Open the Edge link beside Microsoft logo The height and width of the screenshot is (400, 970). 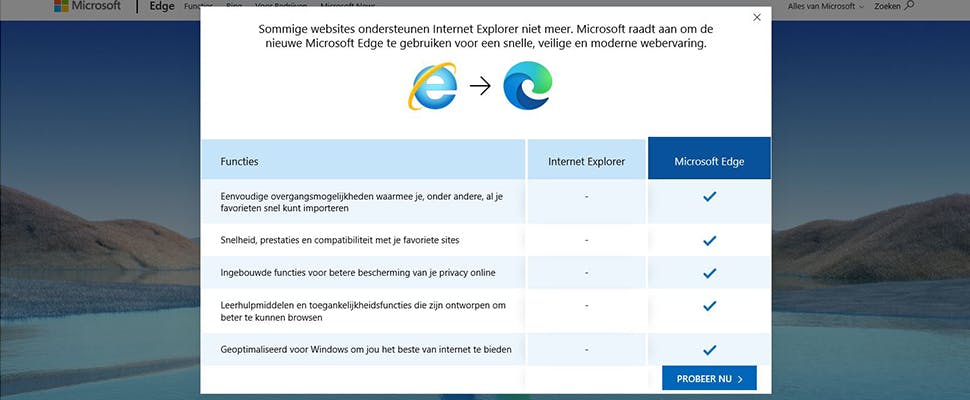[161, 6]
